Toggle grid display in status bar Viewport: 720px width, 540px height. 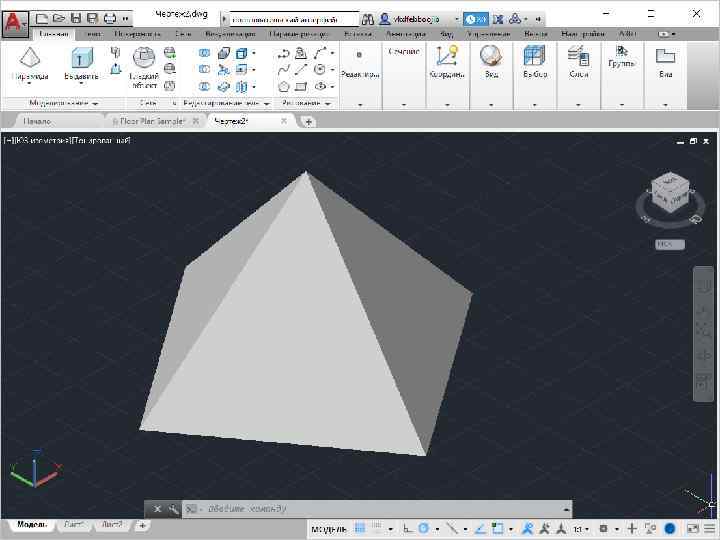(x=360, y=529)
